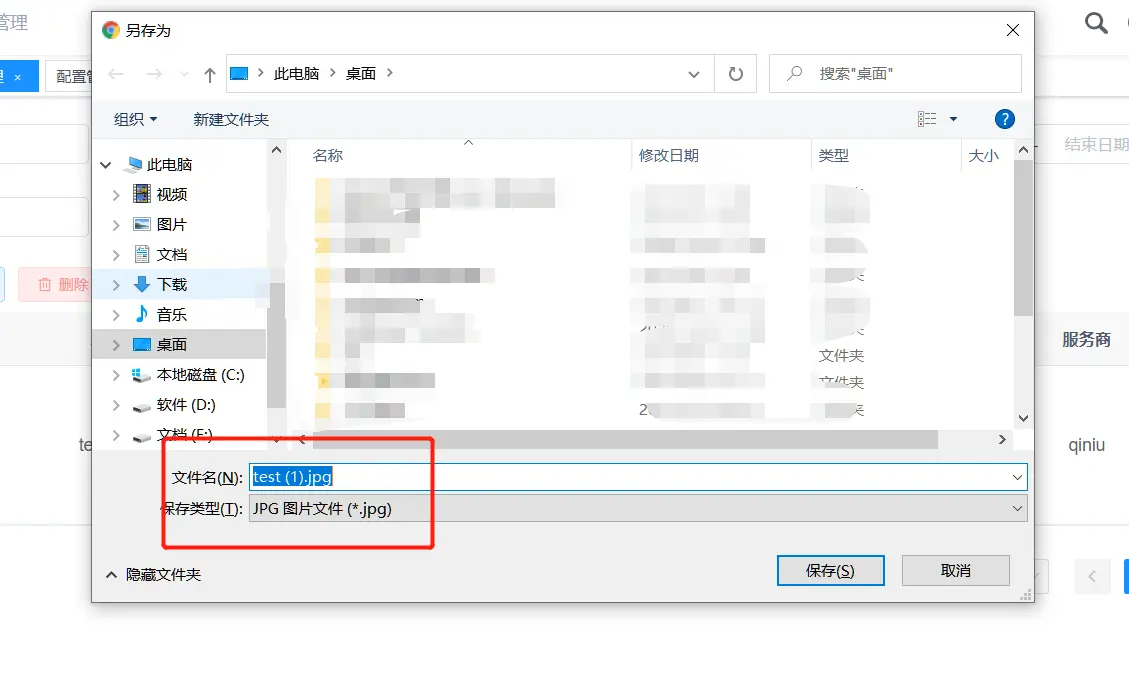This screenshot has height=677, width=1129.
Task: Click search magnifier in background page
Action: click(x=1096, y=23)
